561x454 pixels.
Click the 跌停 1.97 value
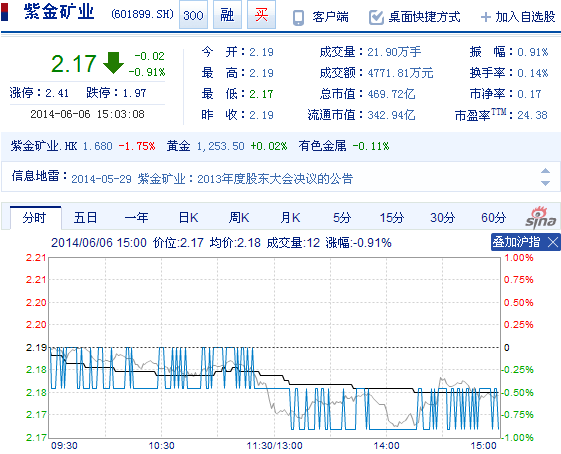pos(134,93)
